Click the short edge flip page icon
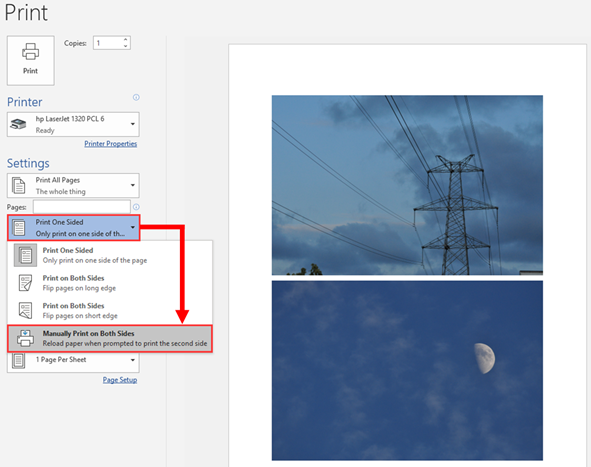The width and height of the screenshot is (591, 467). tap(25, 311)
